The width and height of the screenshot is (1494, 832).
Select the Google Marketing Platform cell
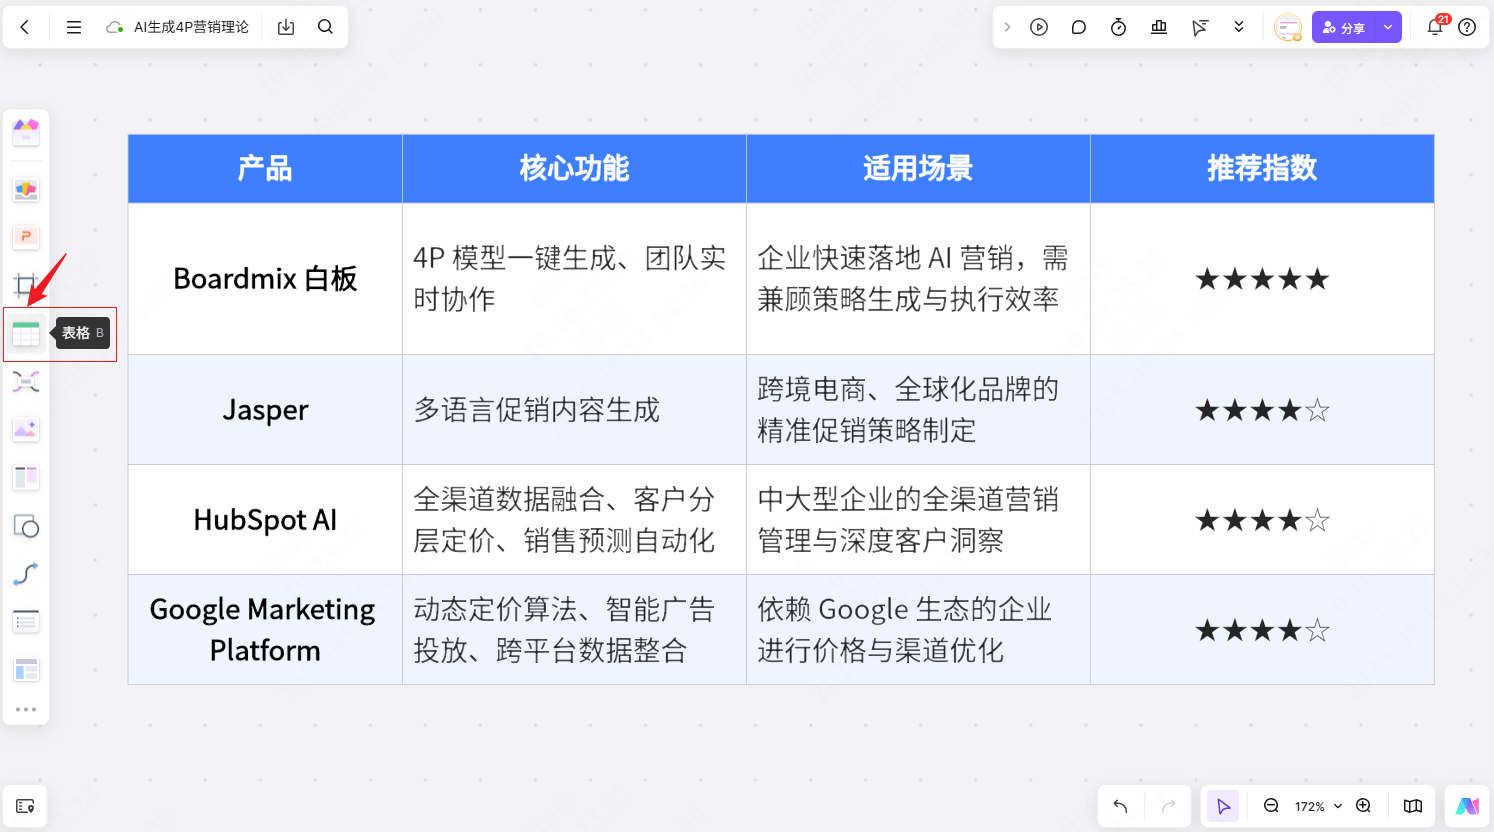pyautogui.click(x=265, y=630)
